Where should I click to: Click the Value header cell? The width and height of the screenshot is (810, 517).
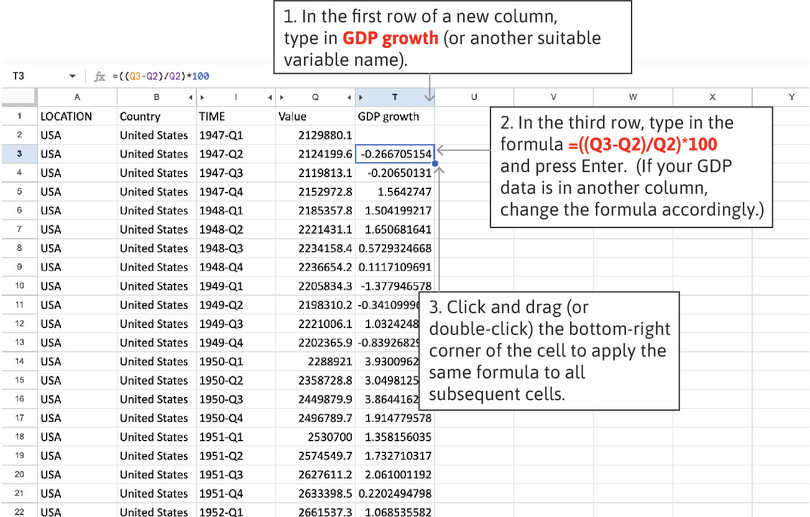[x=315, y=116]
